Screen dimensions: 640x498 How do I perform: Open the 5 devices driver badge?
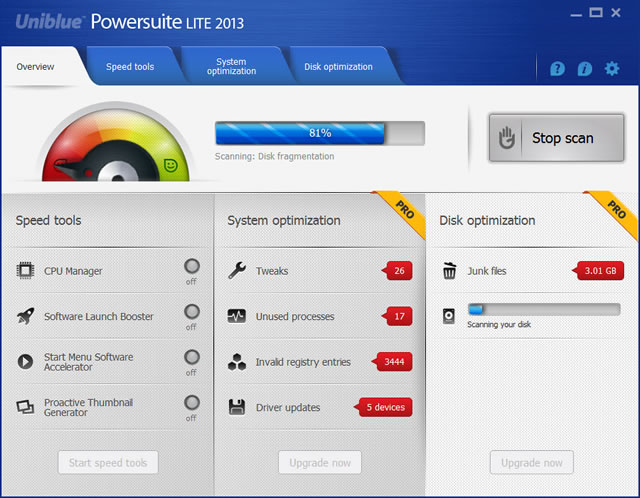pyautogui.click(x=383, y=407)
